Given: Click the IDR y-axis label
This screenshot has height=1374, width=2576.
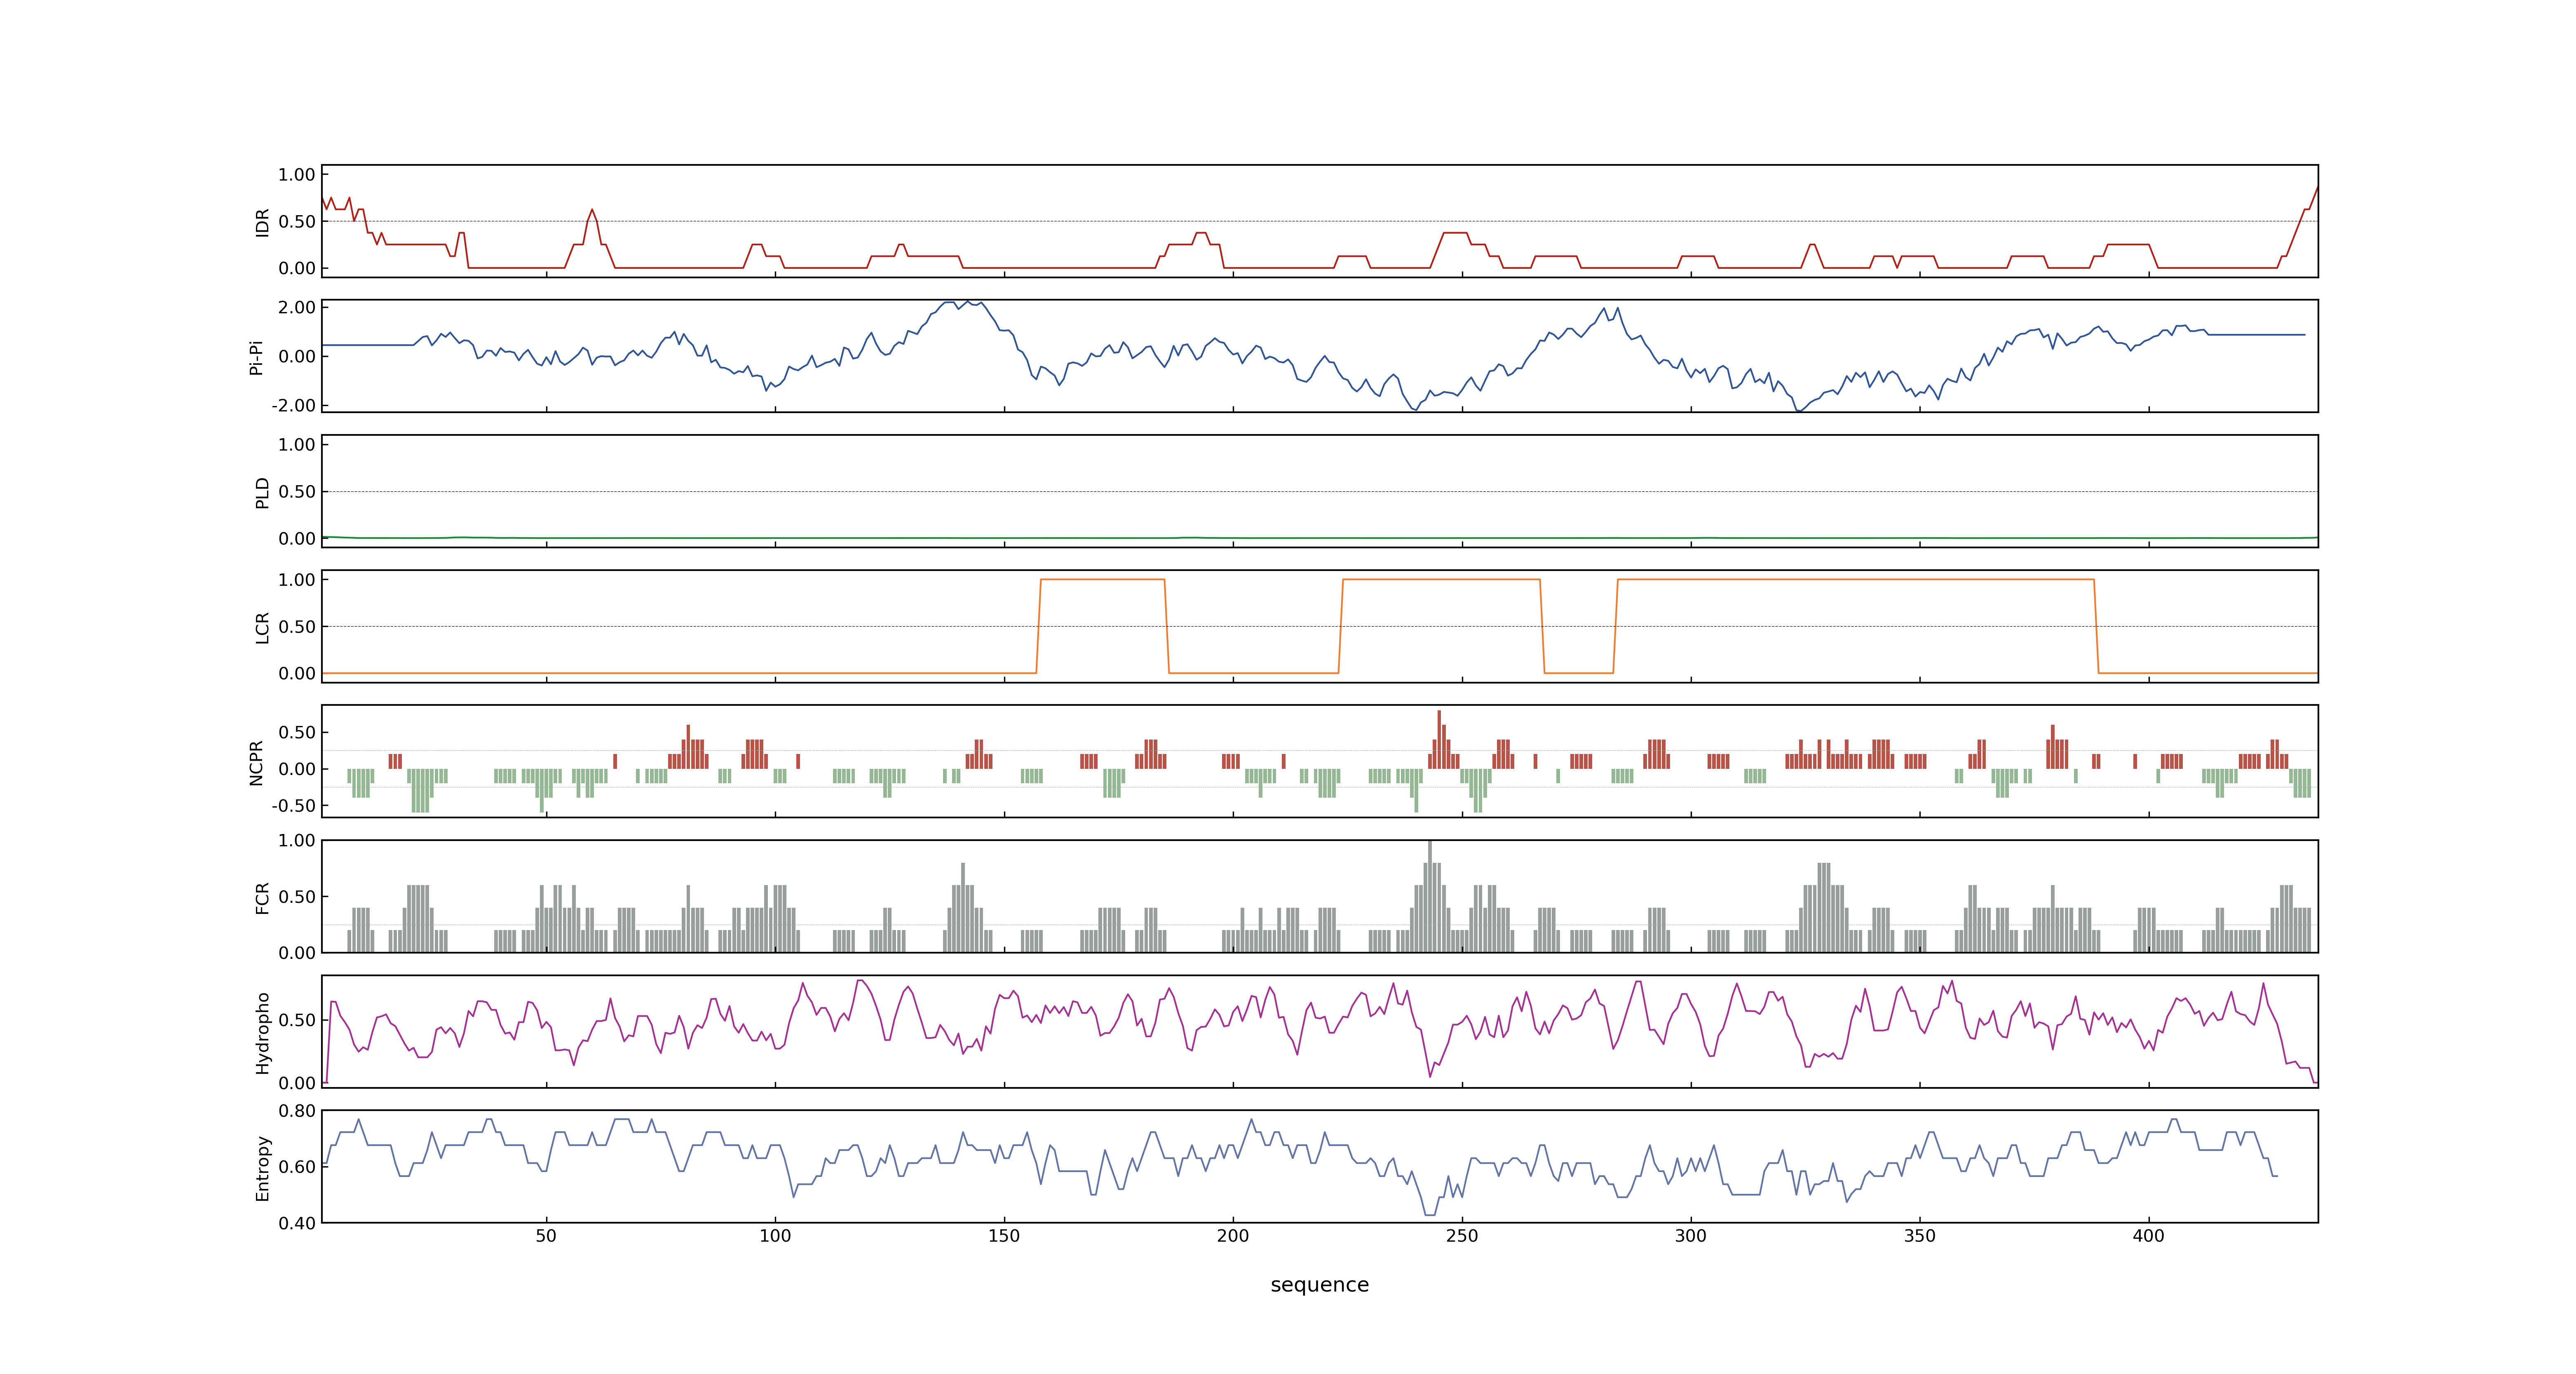Looking at the screenshot, I should click(x=263, y=222).
